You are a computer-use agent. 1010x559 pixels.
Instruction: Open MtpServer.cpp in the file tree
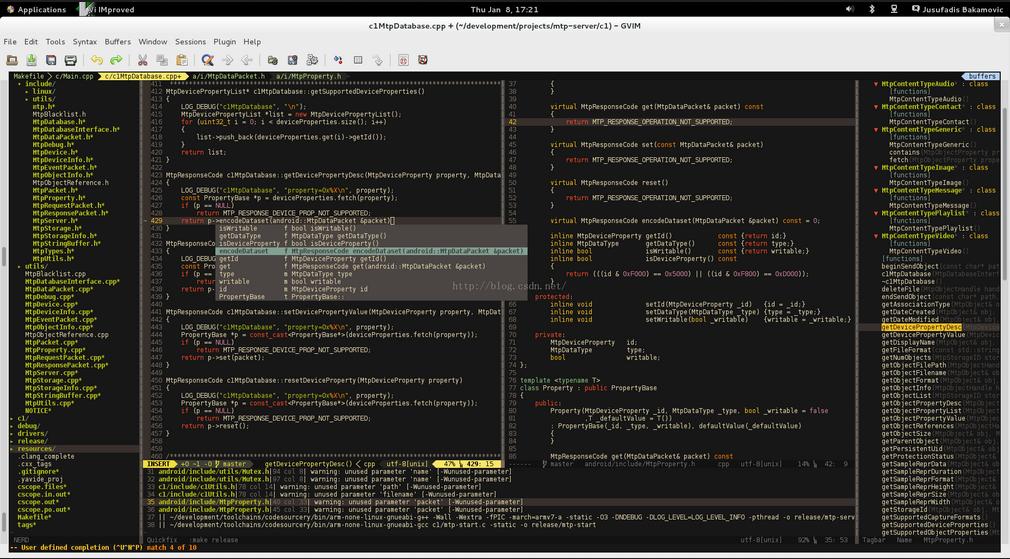pos(52,373)
